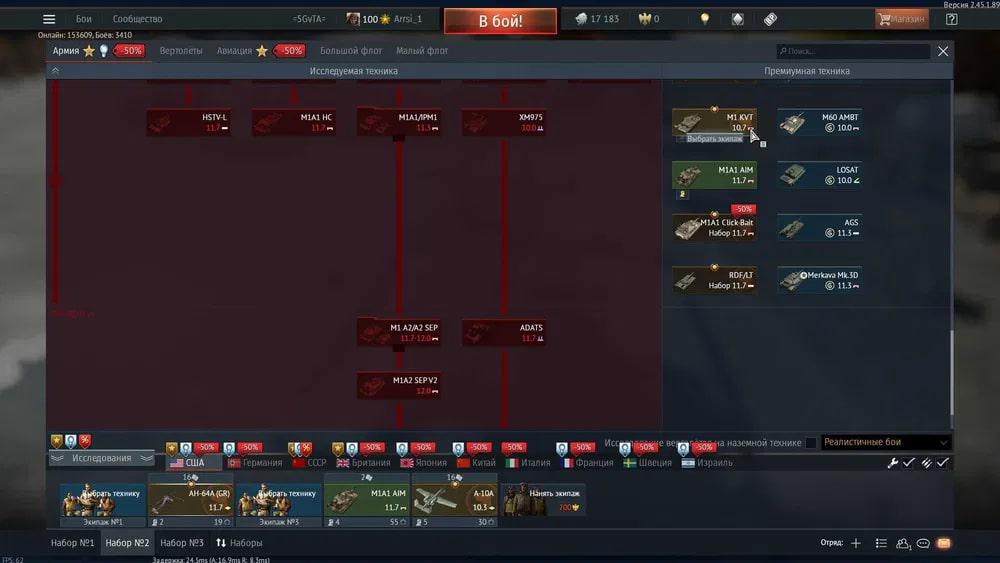Click Нанять экипаж crew slot
The image size is (1000, 563).
coord(543,499)
